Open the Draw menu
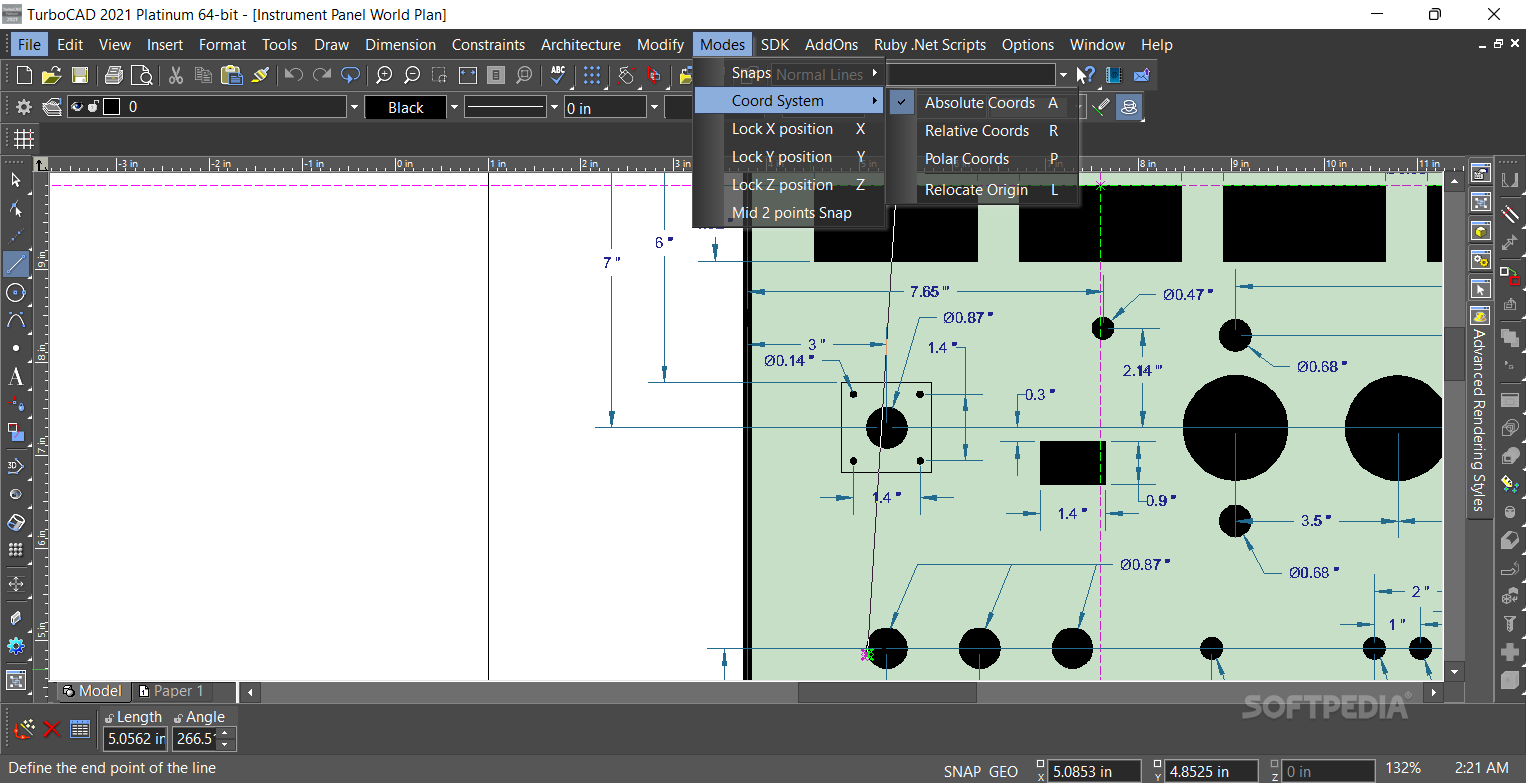1526x783 pixels. 331,44
